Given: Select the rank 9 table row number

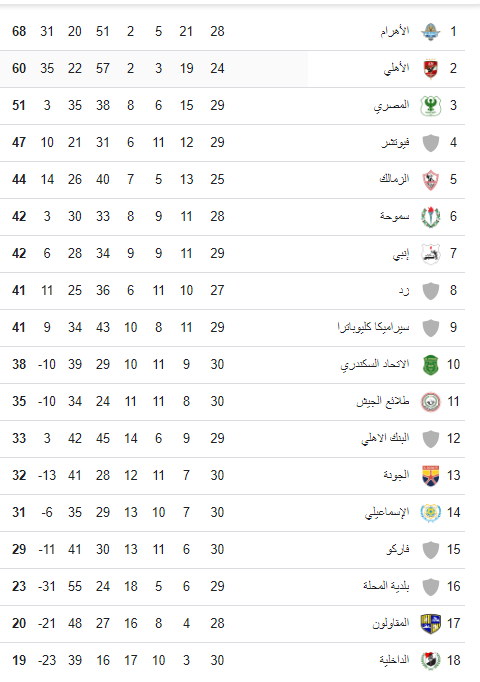Looking at the screenshot, I should pos(453,327).
